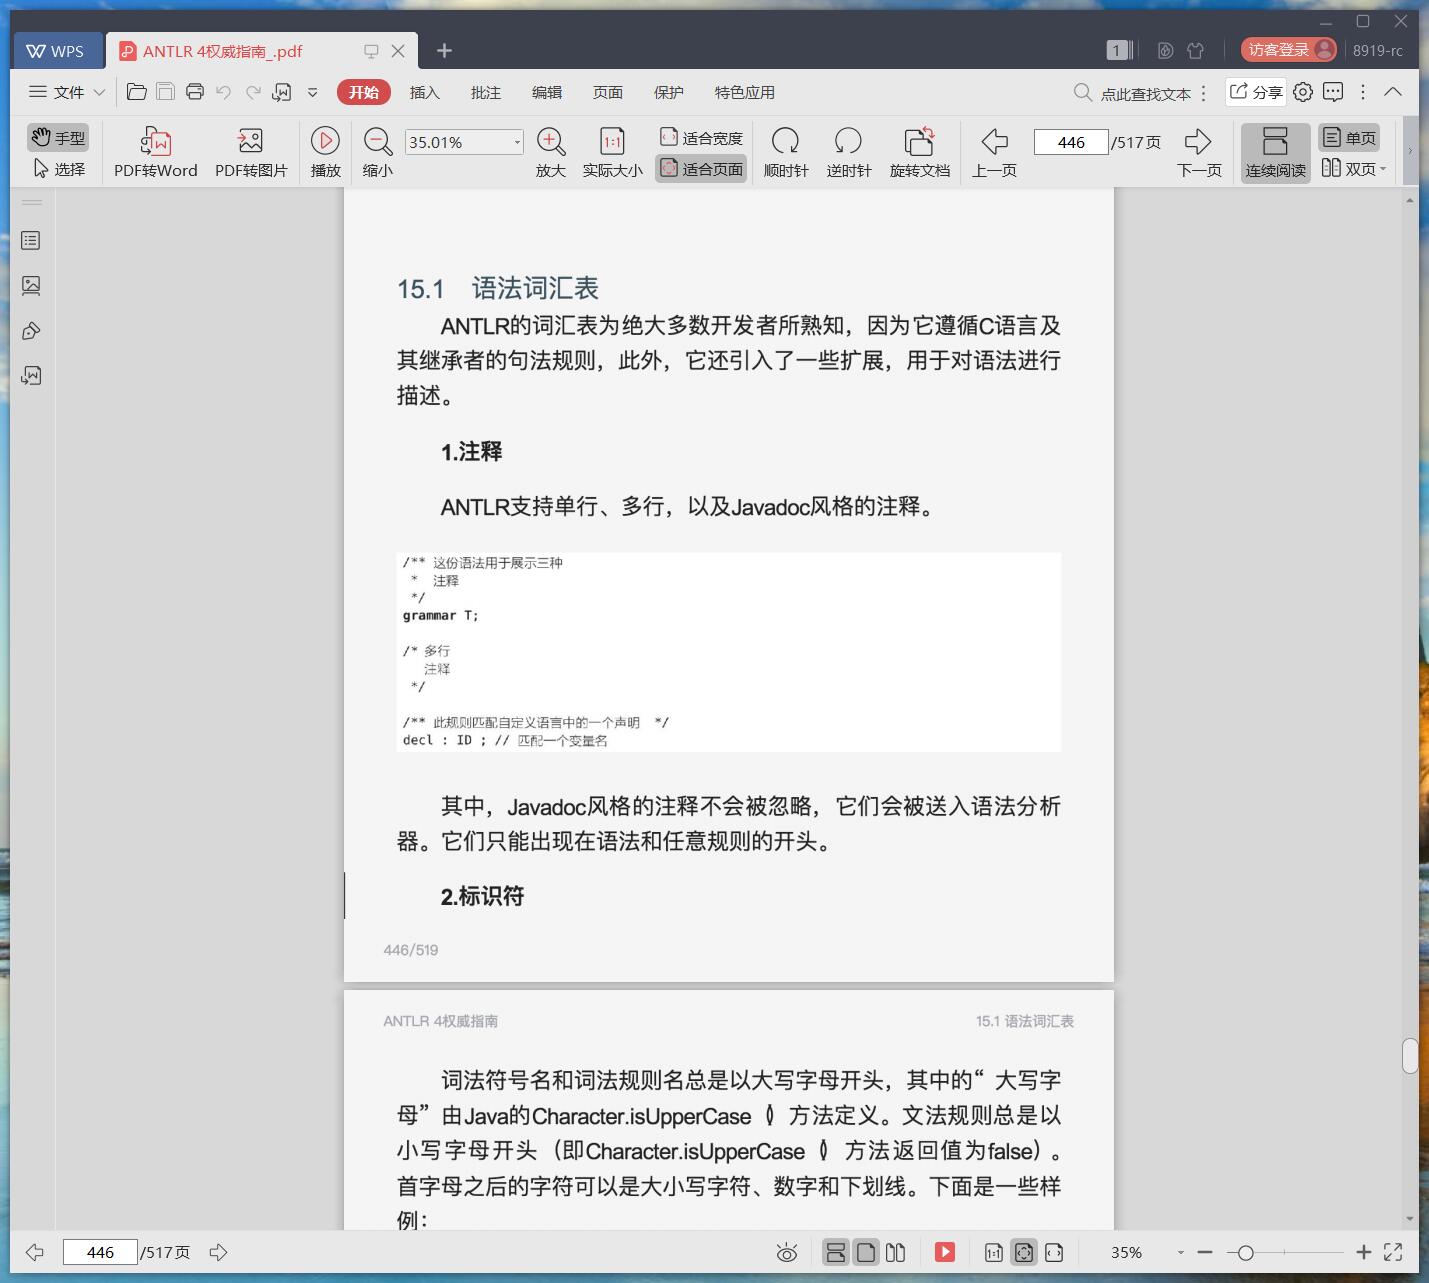
Task: Toggle eye-protection mode in the status bar
Action: [787, 1252]
